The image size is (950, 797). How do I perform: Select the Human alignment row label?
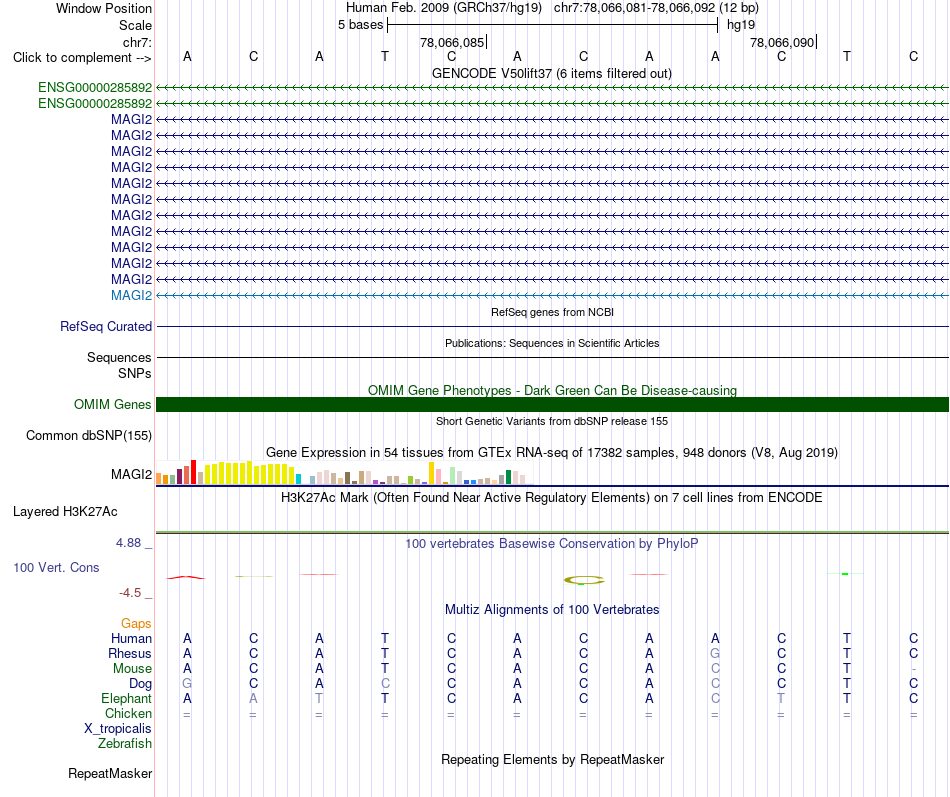[131, 638]
